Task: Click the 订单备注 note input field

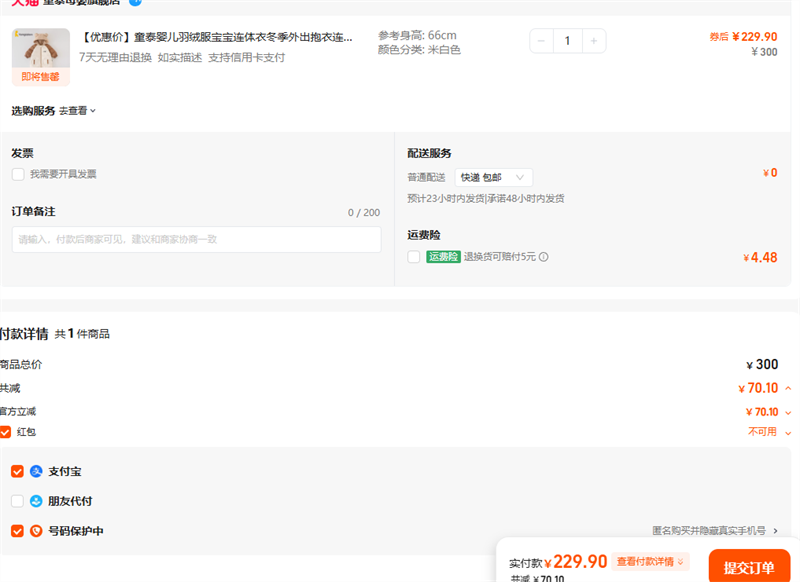Action: pyautogui.click(x=197, y=240)
